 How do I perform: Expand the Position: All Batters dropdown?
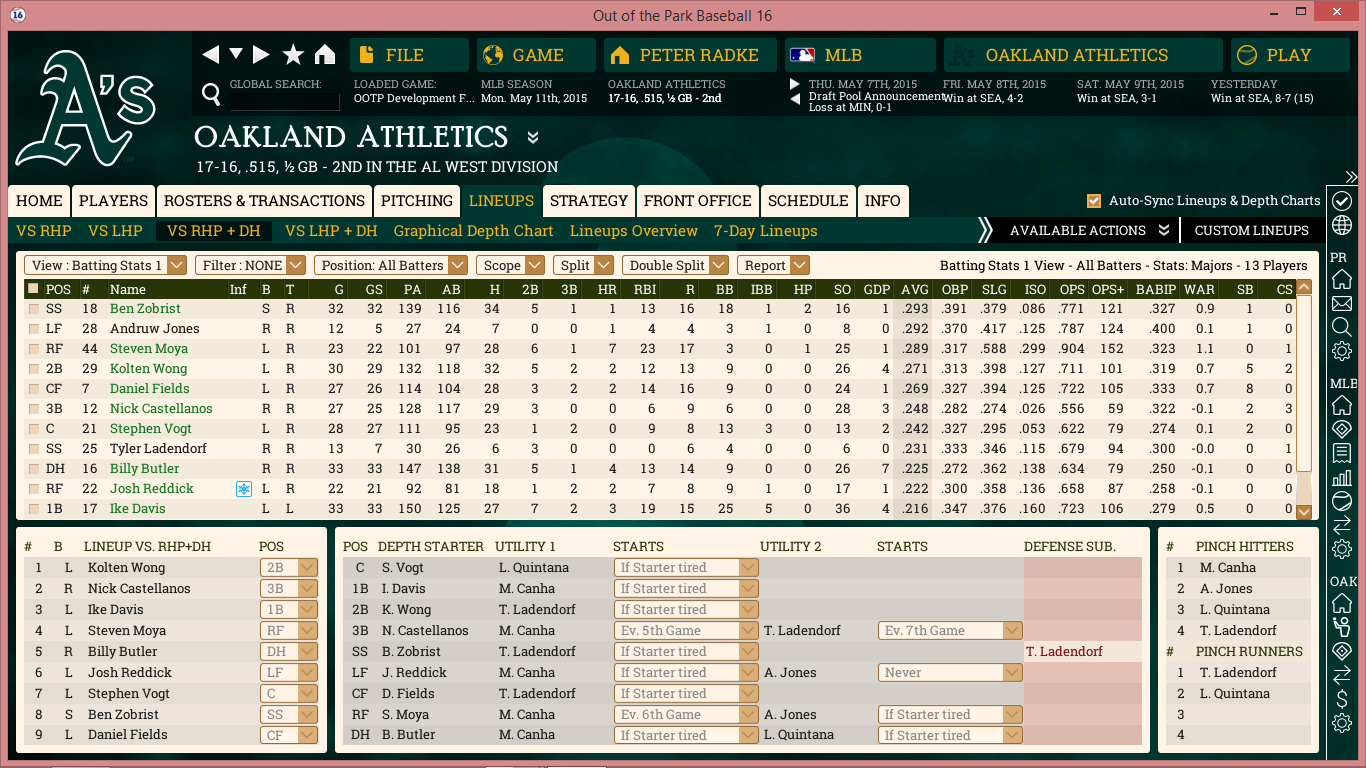[391, 265]
